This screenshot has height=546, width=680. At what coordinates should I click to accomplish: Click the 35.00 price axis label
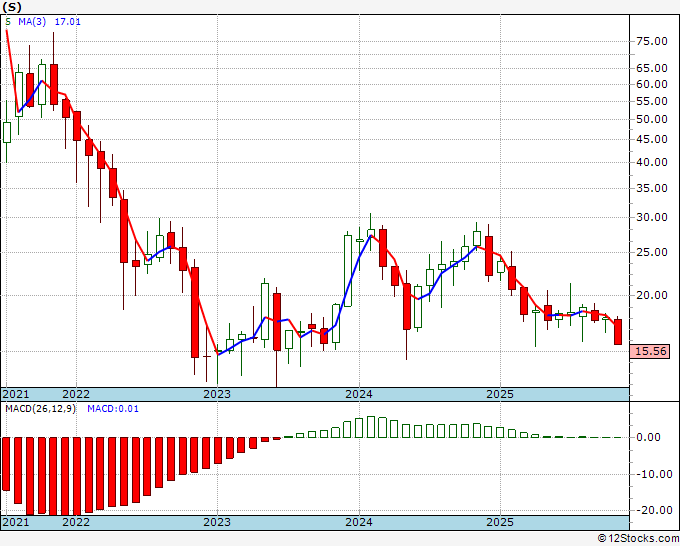[x=651, y=188]
